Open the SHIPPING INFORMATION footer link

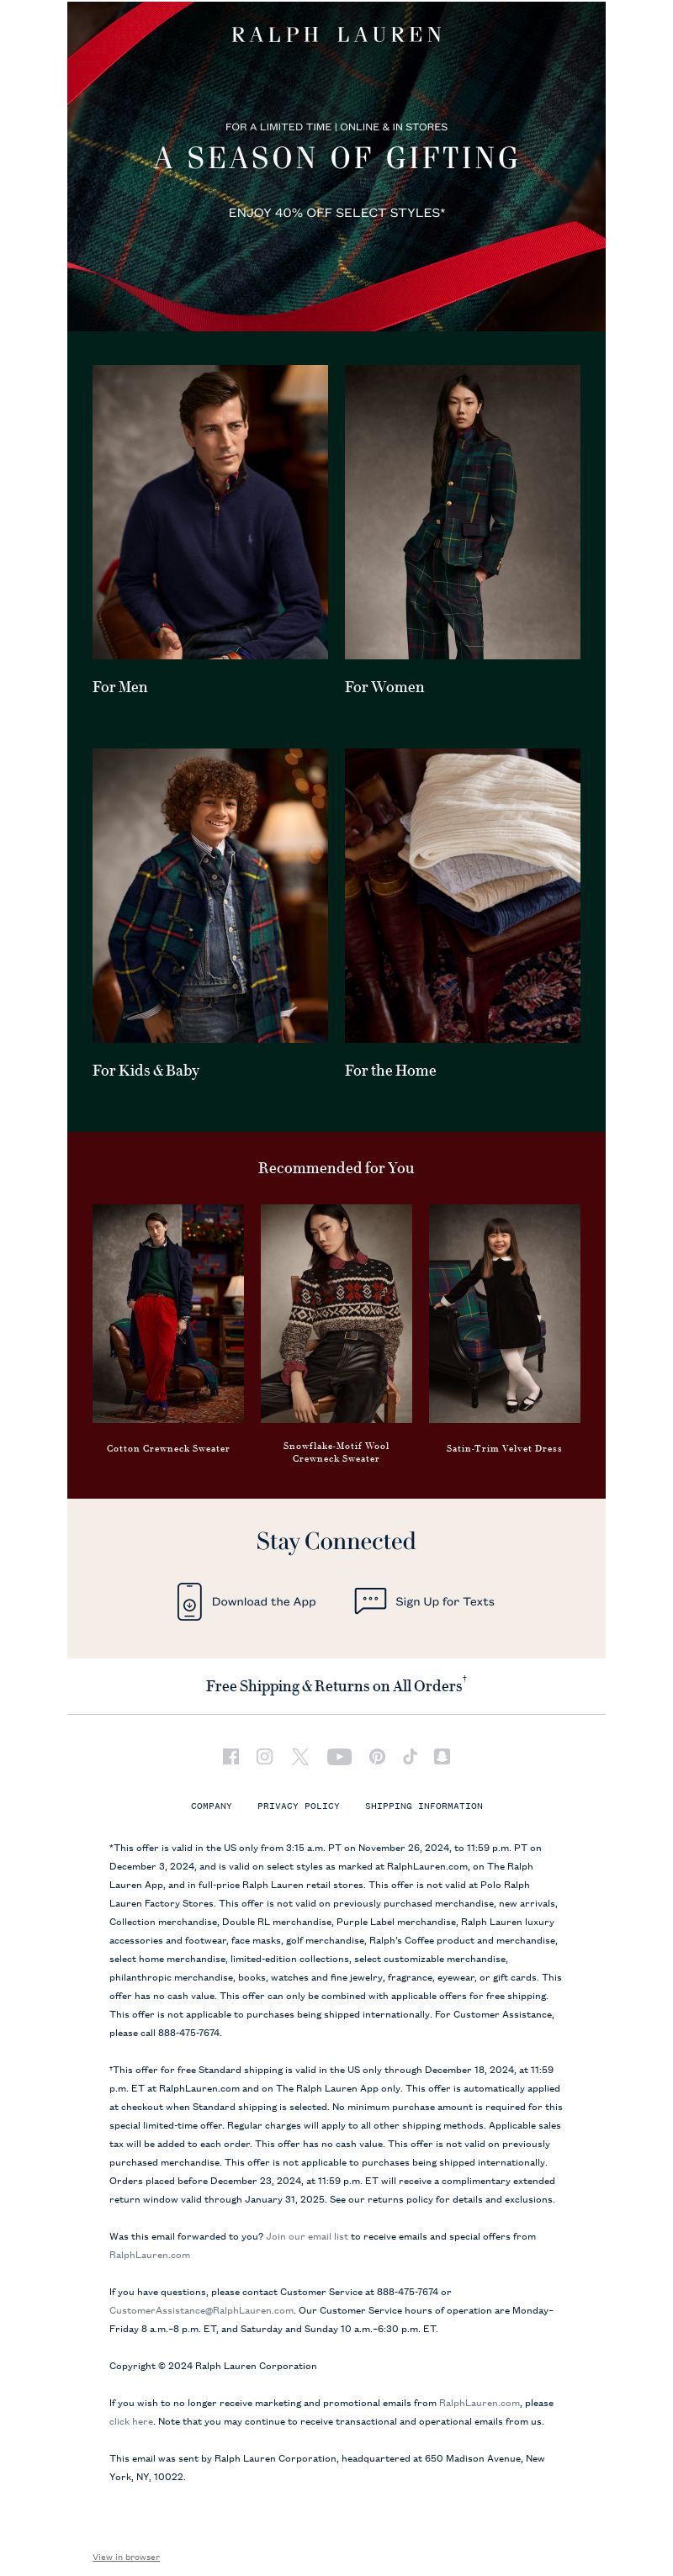point(423,1806)
